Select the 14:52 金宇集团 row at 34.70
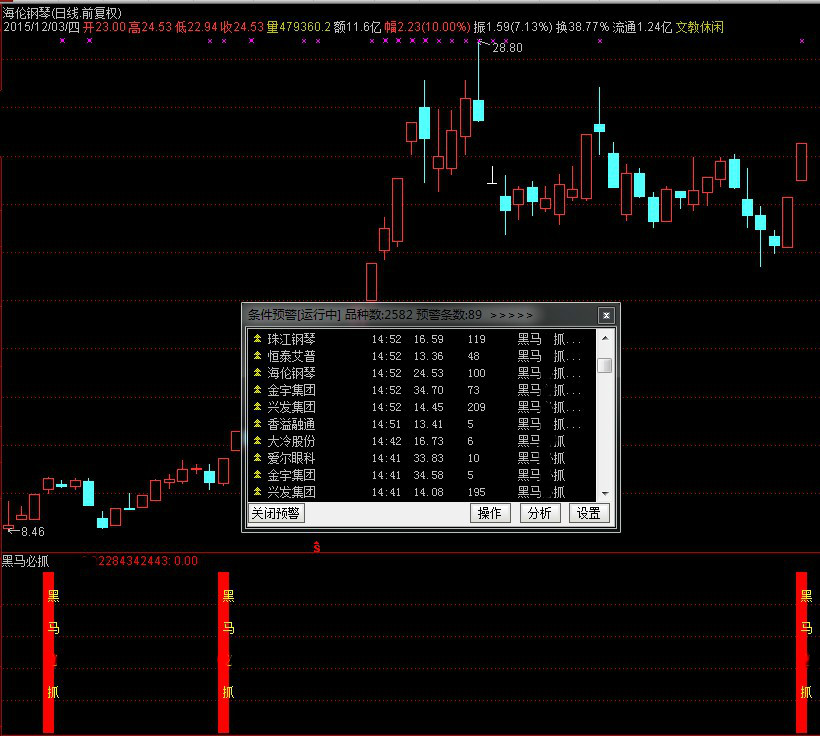The image size is (820, 736). tap(420, 390)
